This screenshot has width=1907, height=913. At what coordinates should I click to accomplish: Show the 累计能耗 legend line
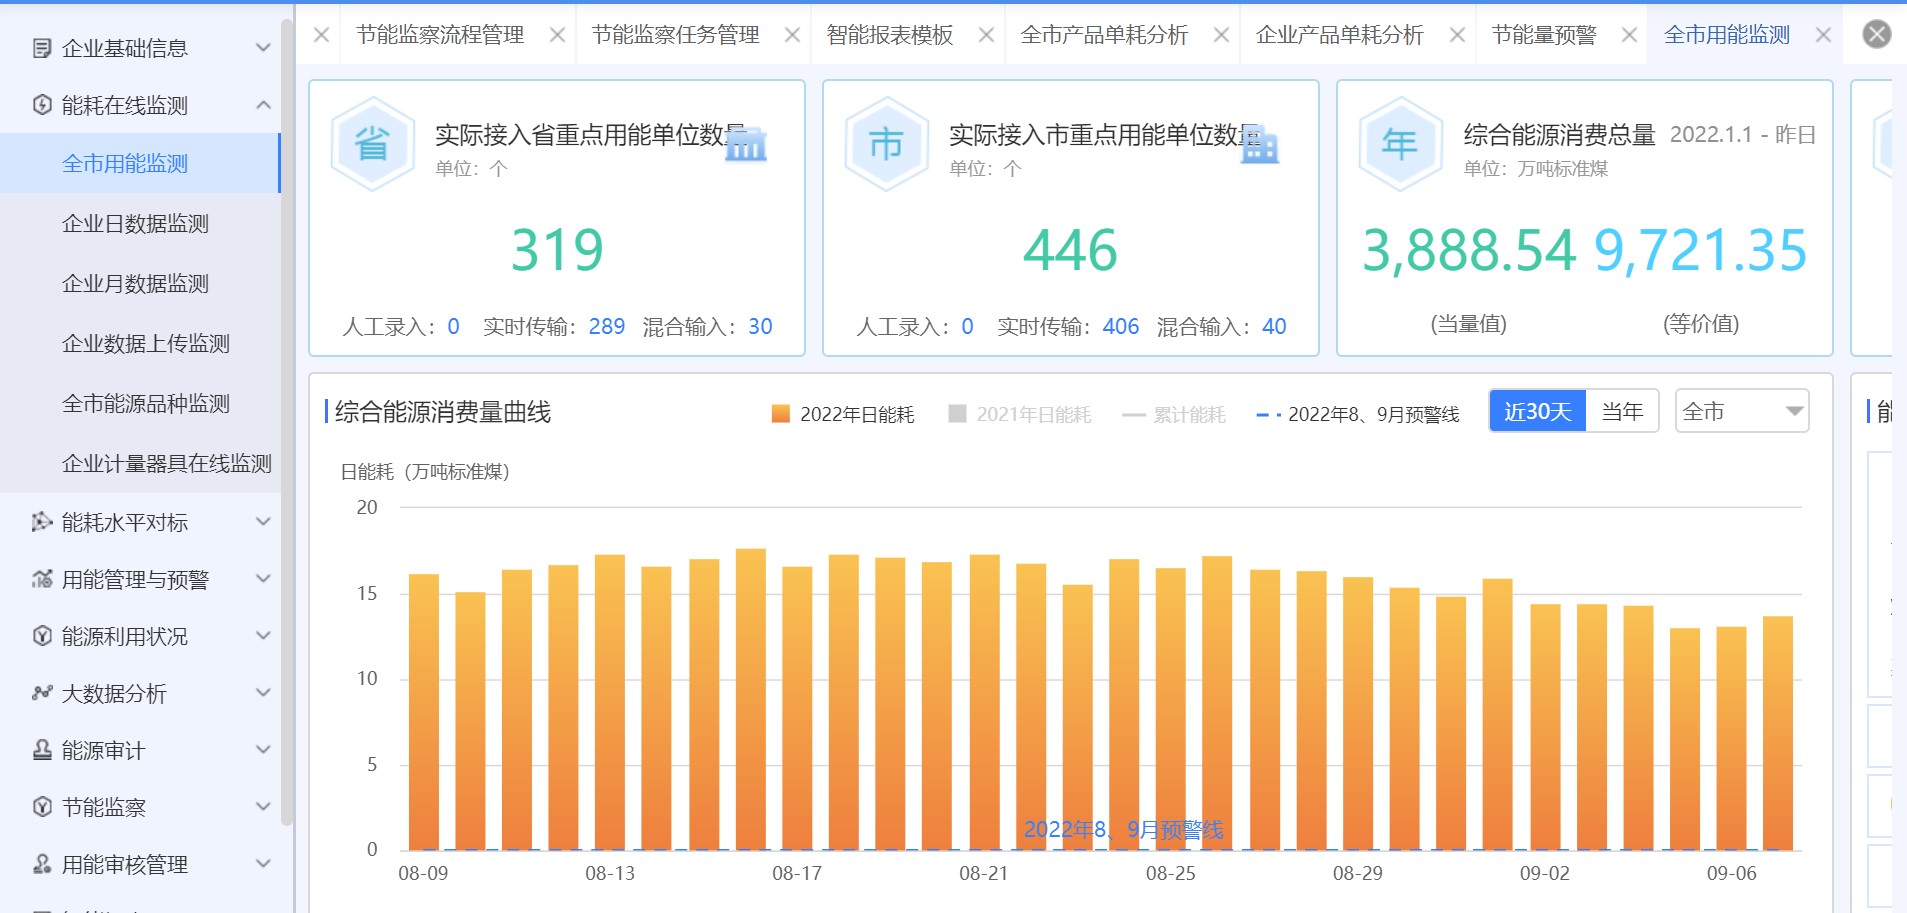1174,414
